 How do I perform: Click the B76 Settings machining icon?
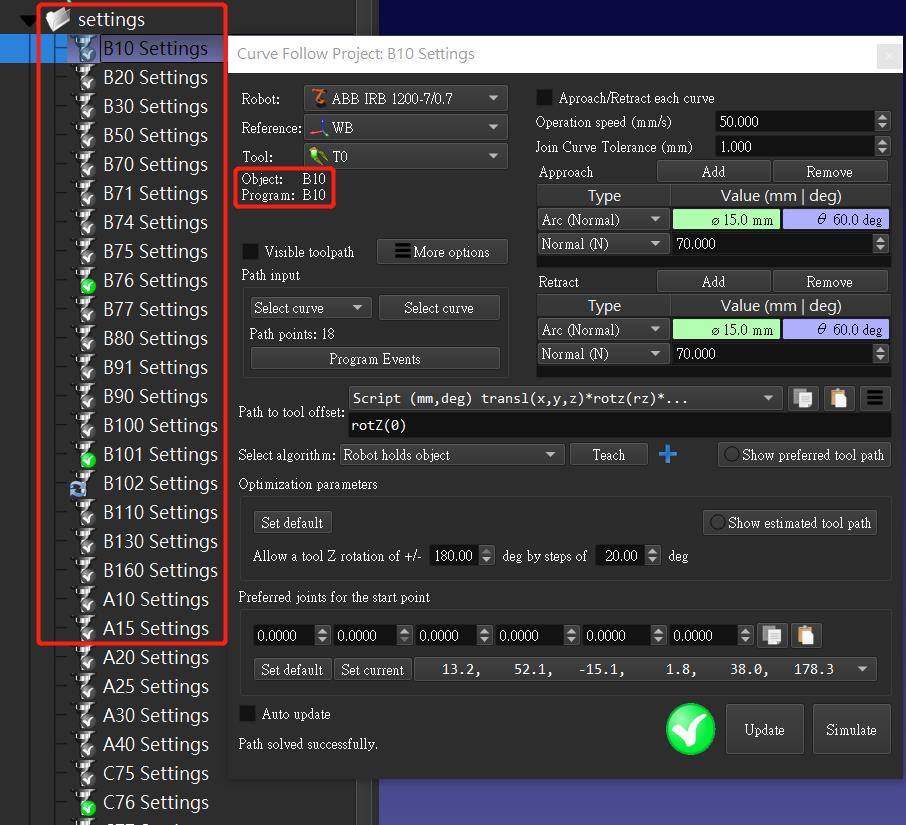pos(86,281)
